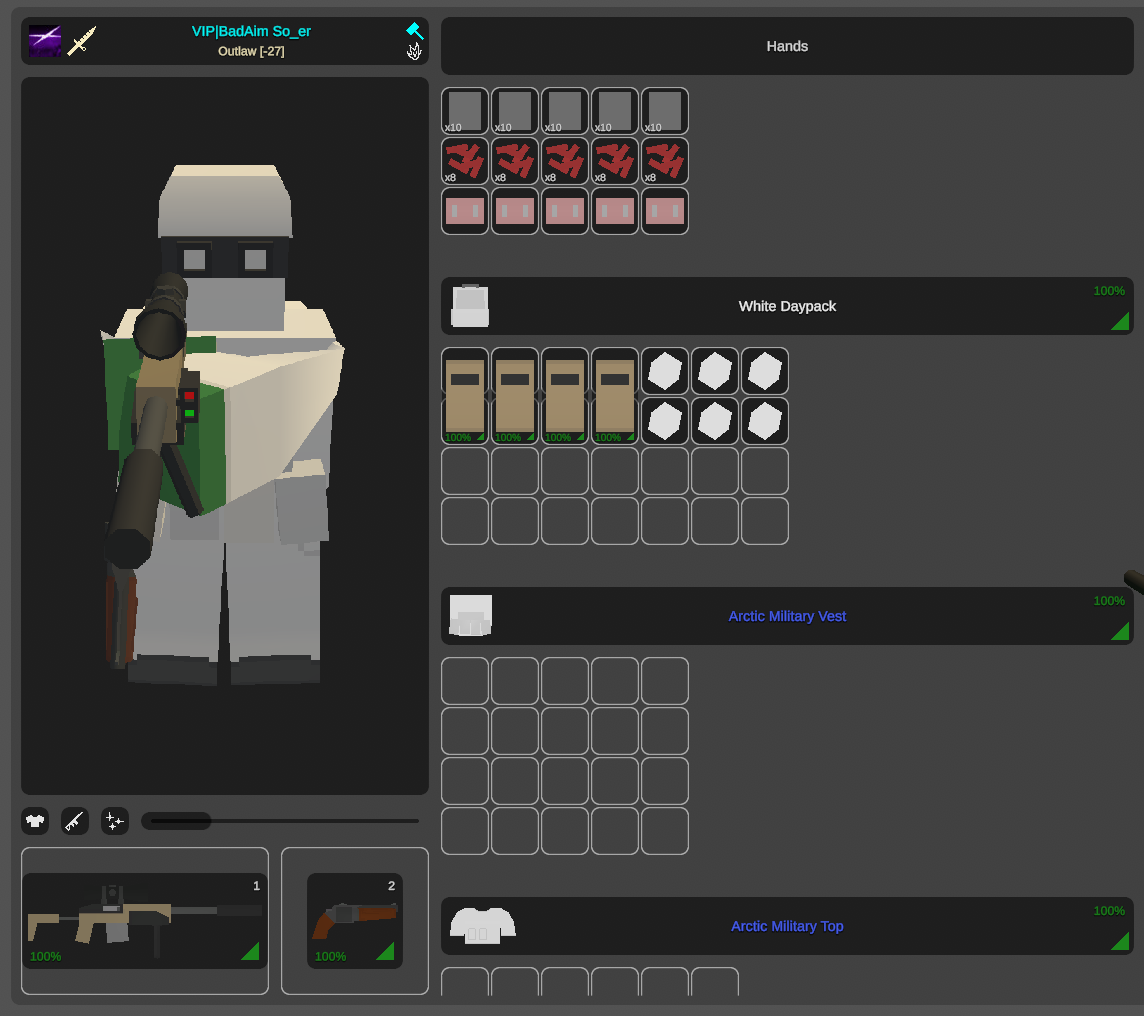Image resolution: width=1144 pixels, height=1016 pixels.
Task: Select the second gray x10 item in Hands
Action: coord(515,111)
